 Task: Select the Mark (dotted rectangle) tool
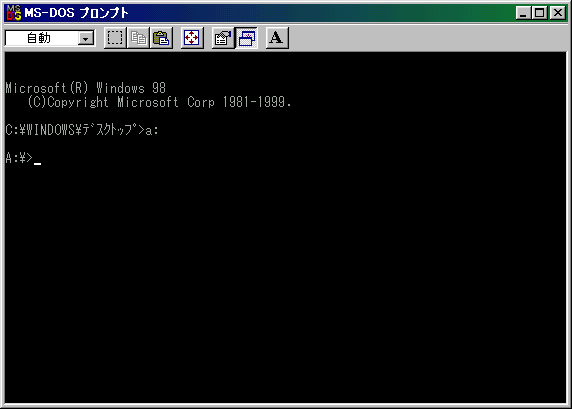pyautogui.click(x=115, y=38)
